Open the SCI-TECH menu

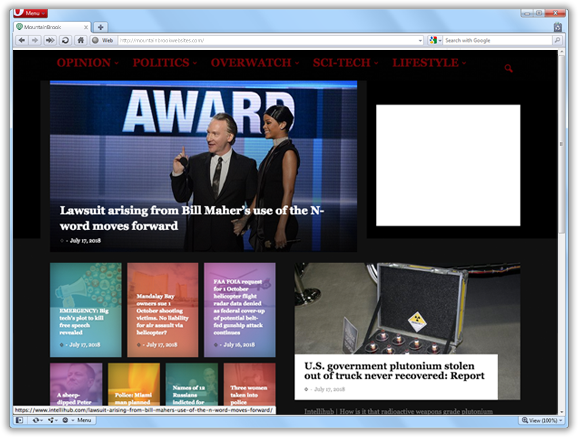(345, 63)
